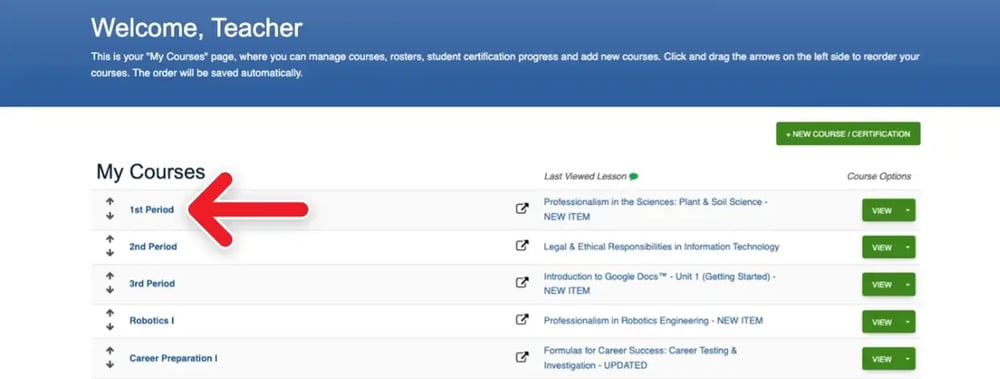Open Professionalism in Robotics Engineering lesson
Image resolution: width=1000 pixels, height=379 pixels.
pyautogui.click(x=653, y=320)
